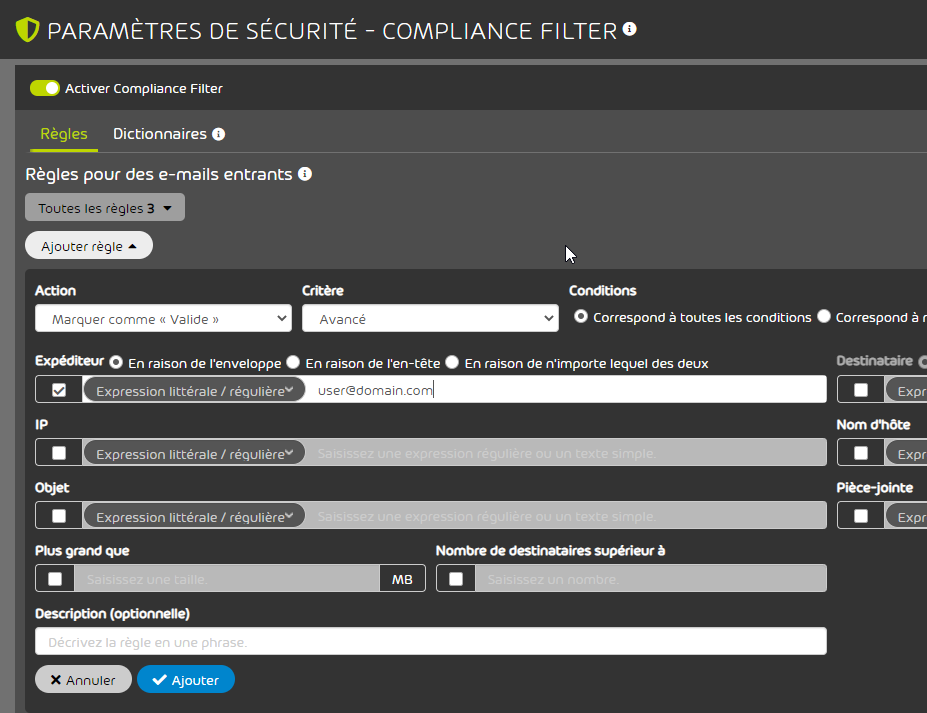Image resolution: width=927 pixels, height=713 pixels.
Task: Click the info icon next to Dictionnaires
Action: click(219, 134)
